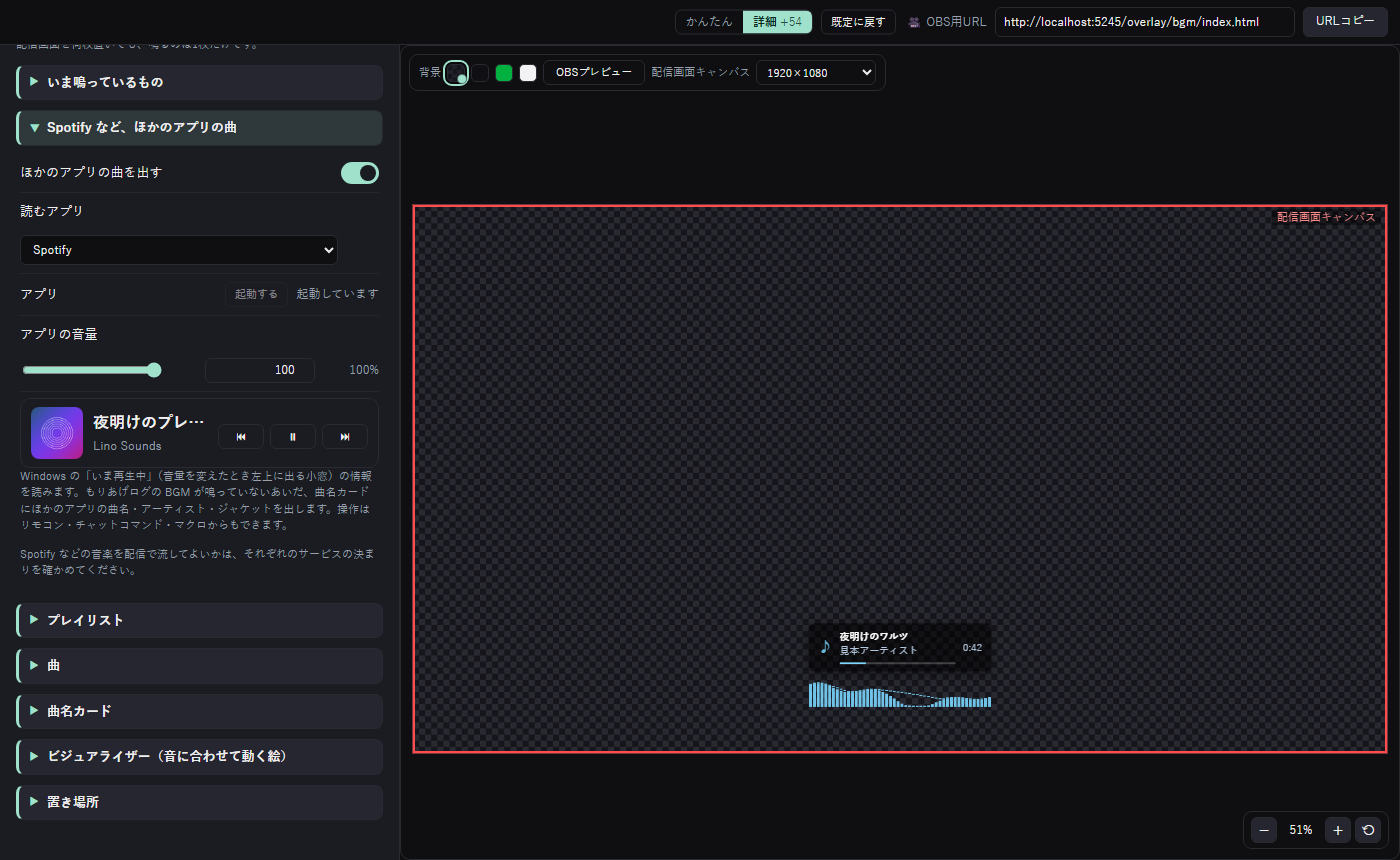Screen dimensions: 1400x860
Task: Click the URLコピー button
Action: tap(1345, 21)
